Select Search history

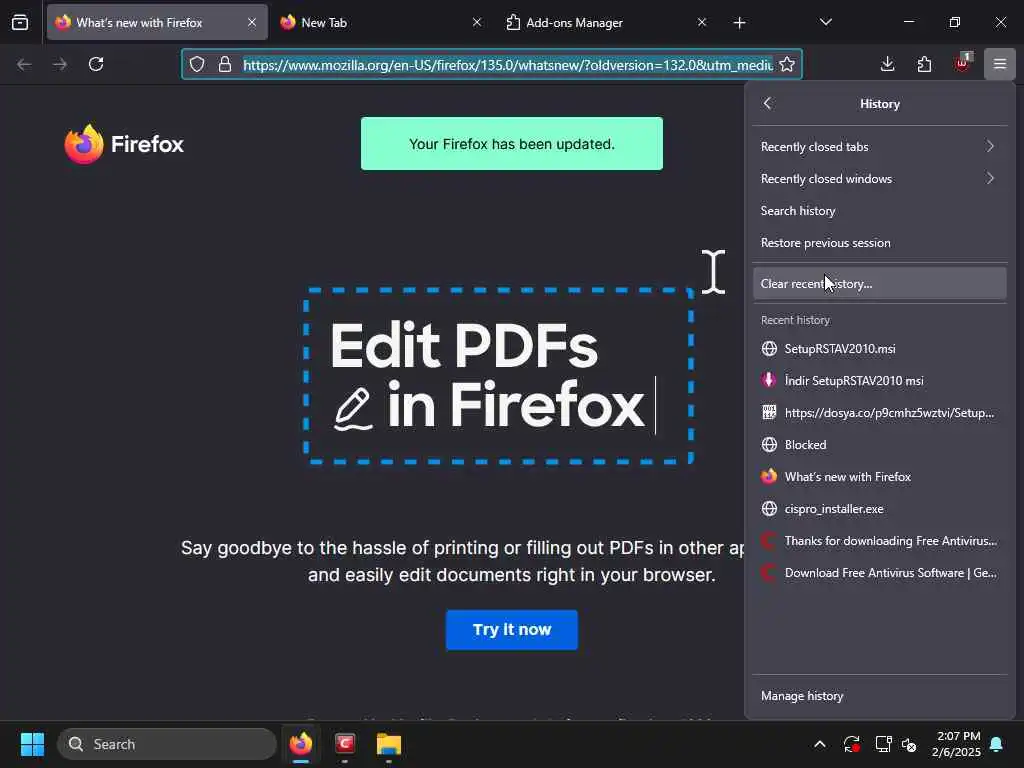tap(879, 210)
